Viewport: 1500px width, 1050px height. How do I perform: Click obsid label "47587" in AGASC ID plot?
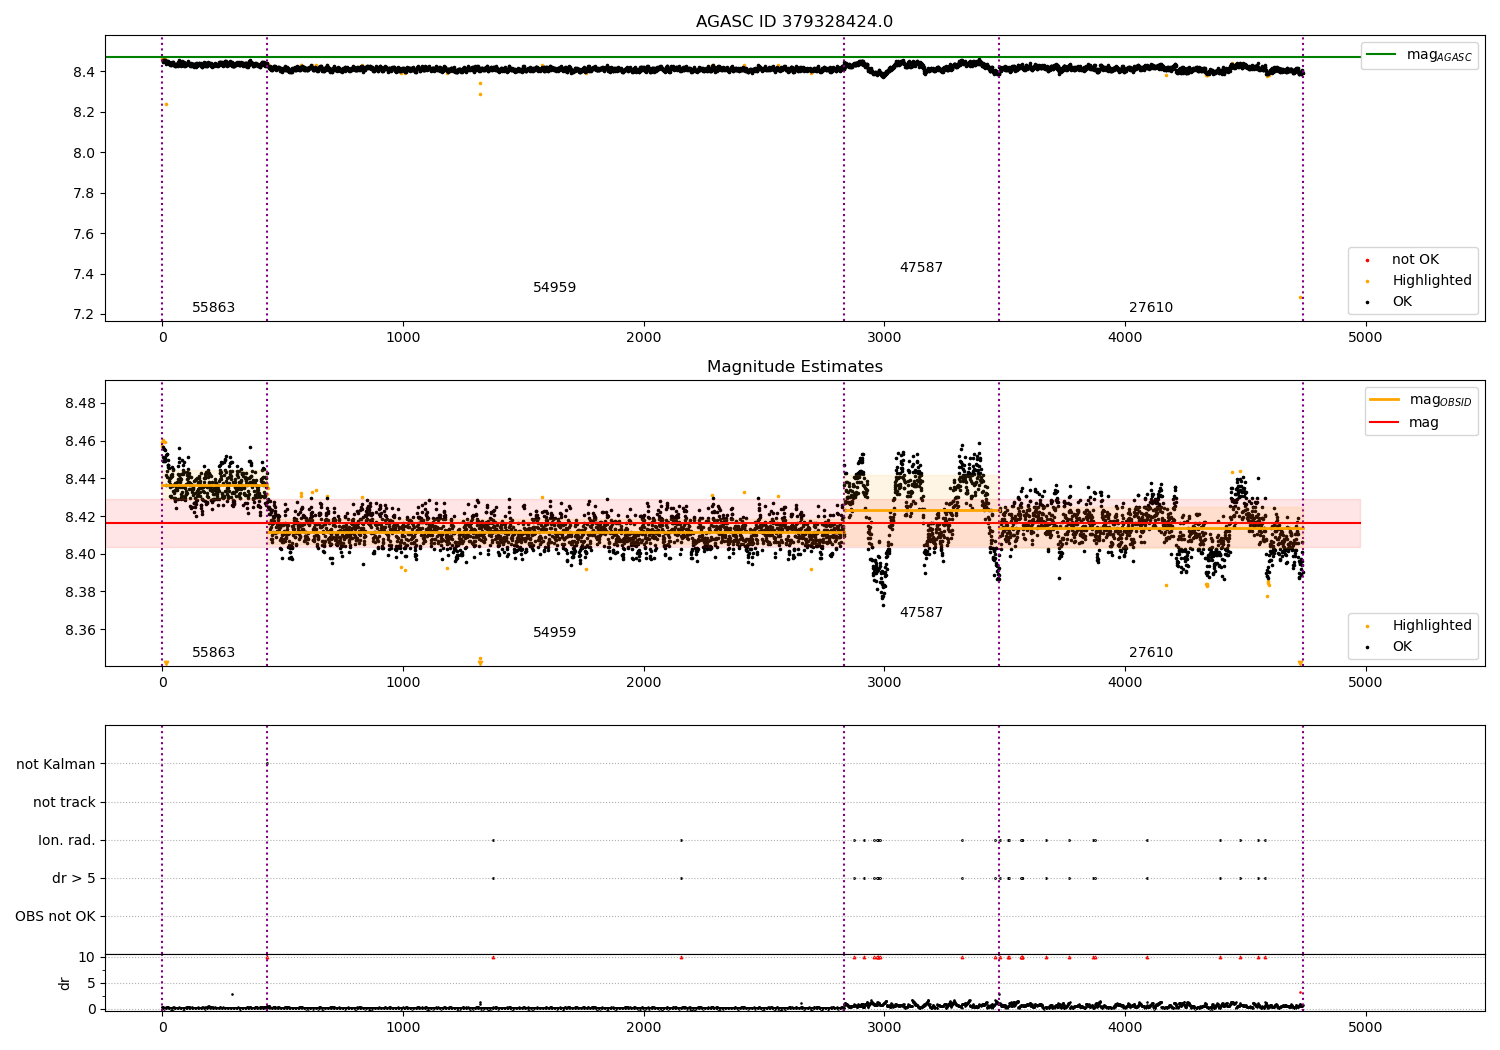(921, 268)
